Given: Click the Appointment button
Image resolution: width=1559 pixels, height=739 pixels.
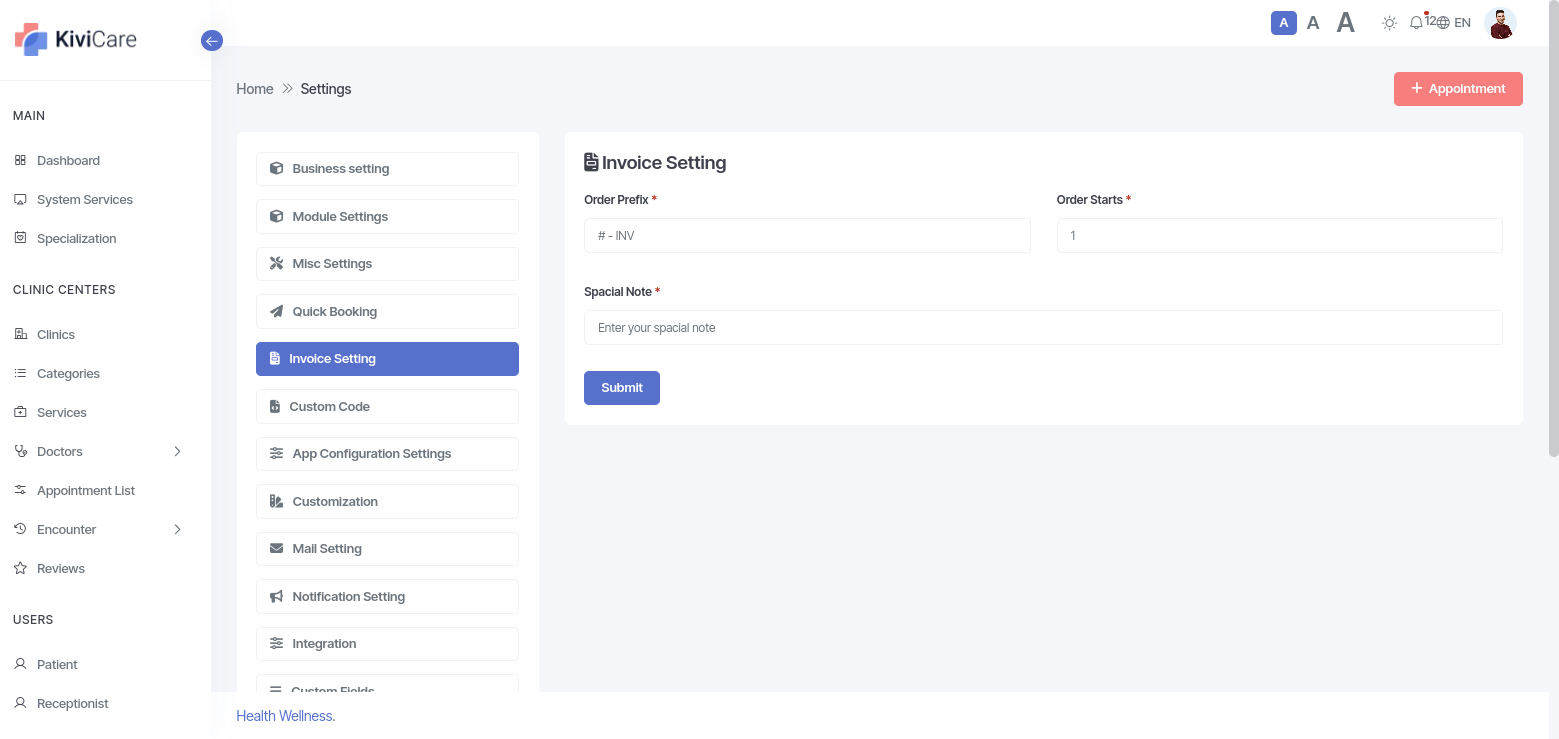Looking at the screenshot, I should click(1458, 89).
